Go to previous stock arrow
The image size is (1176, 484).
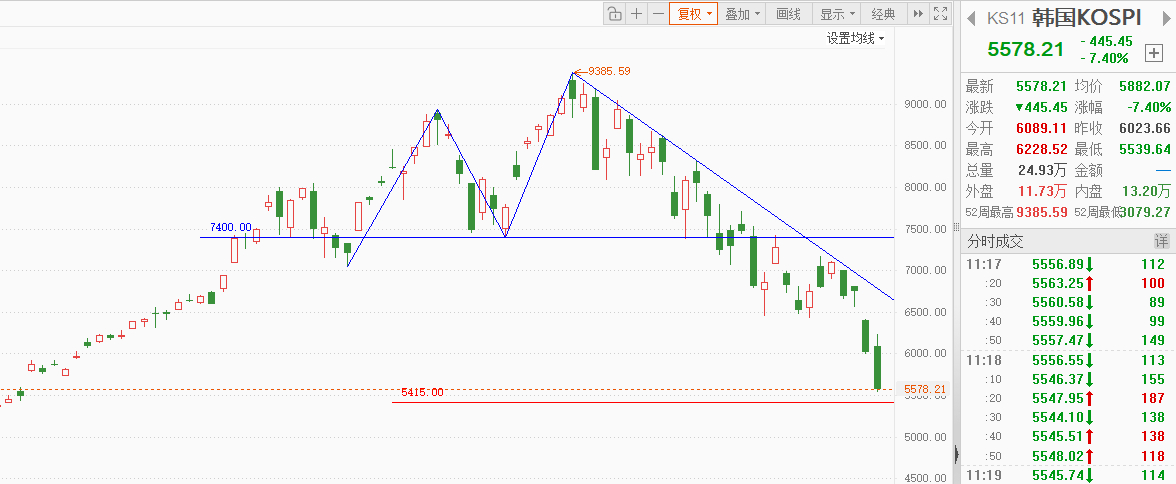971,17
